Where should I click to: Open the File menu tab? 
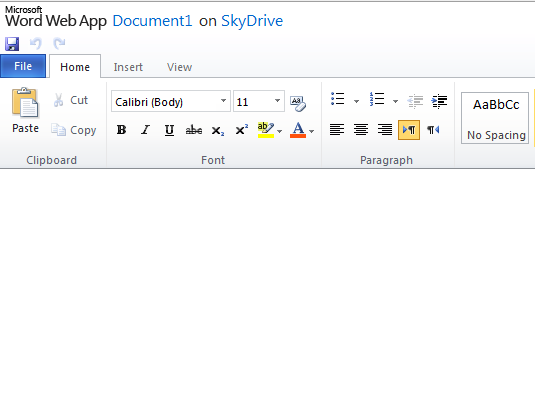pyautogui.click(x=23, y=66)
